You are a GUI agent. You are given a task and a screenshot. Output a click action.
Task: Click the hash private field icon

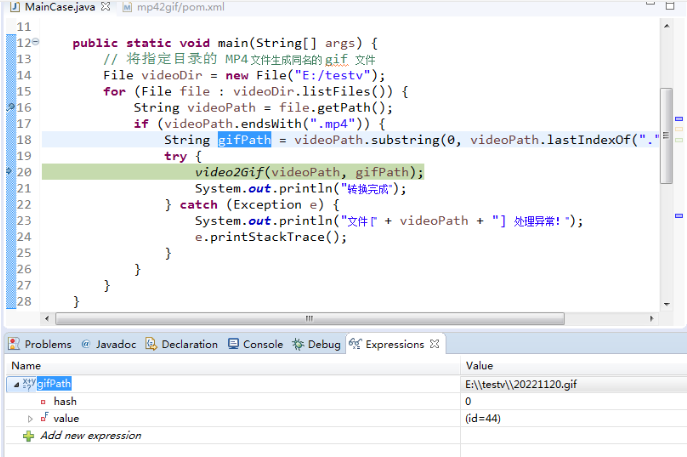pos(43,402)
